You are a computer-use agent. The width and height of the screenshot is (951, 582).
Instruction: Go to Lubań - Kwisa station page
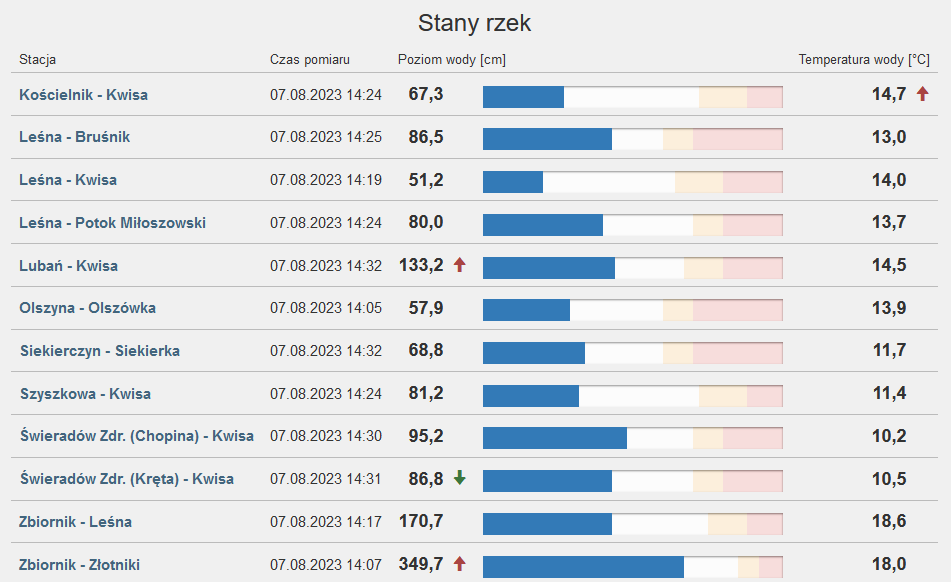[68, 266]
